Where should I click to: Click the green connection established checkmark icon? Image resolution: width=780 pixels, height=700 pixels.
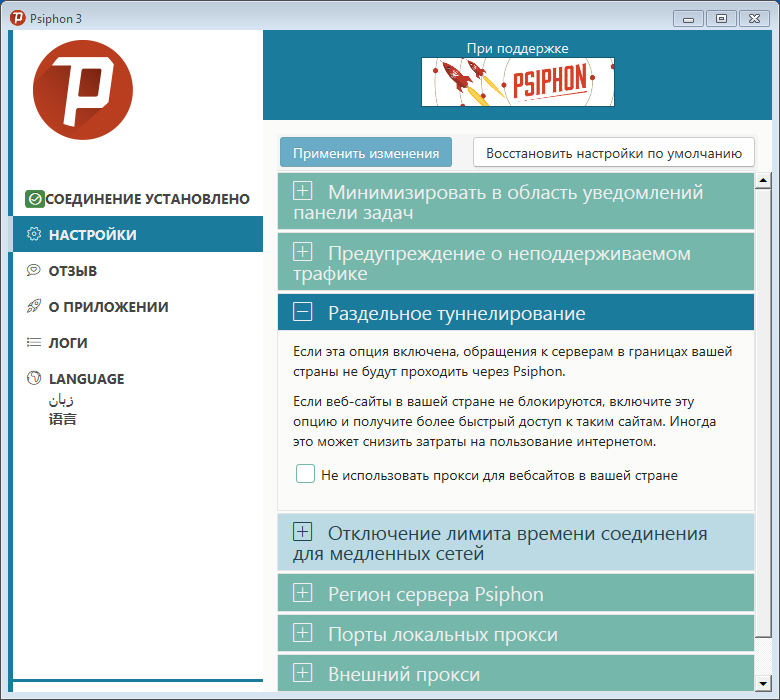[x=34, y=199]
